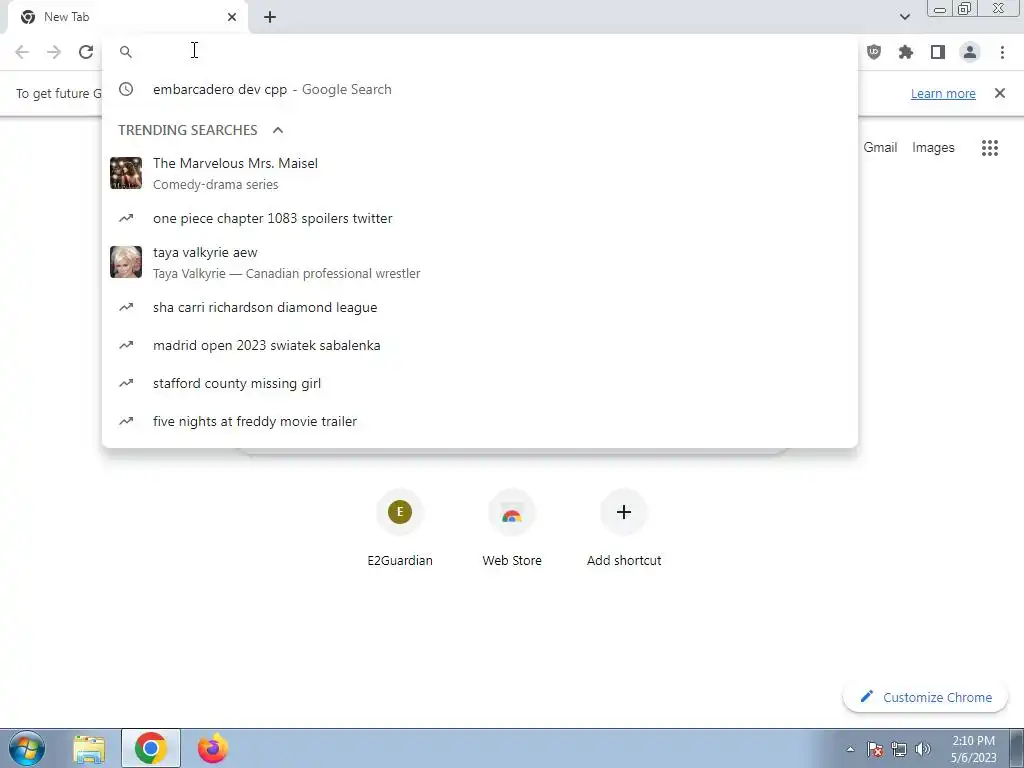
Task: Reload the page with the refresh icon
Action: [86, 52]
